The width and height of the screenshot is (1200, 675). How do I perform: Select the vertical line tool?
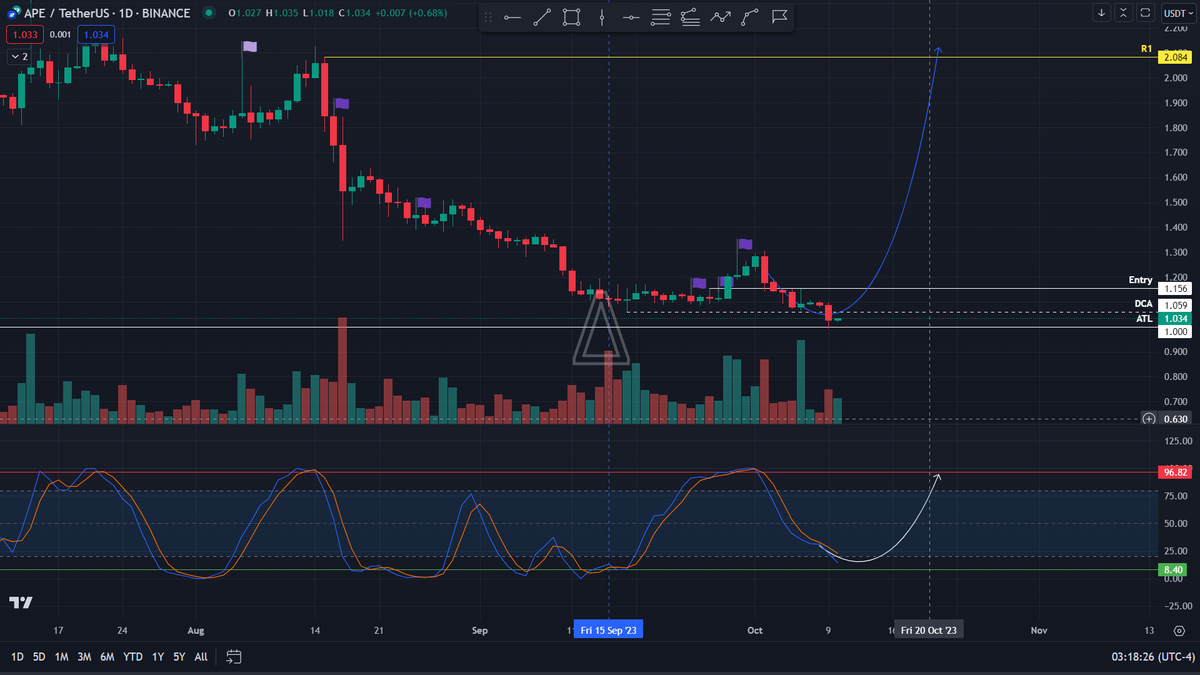click(x=601, y=17)
